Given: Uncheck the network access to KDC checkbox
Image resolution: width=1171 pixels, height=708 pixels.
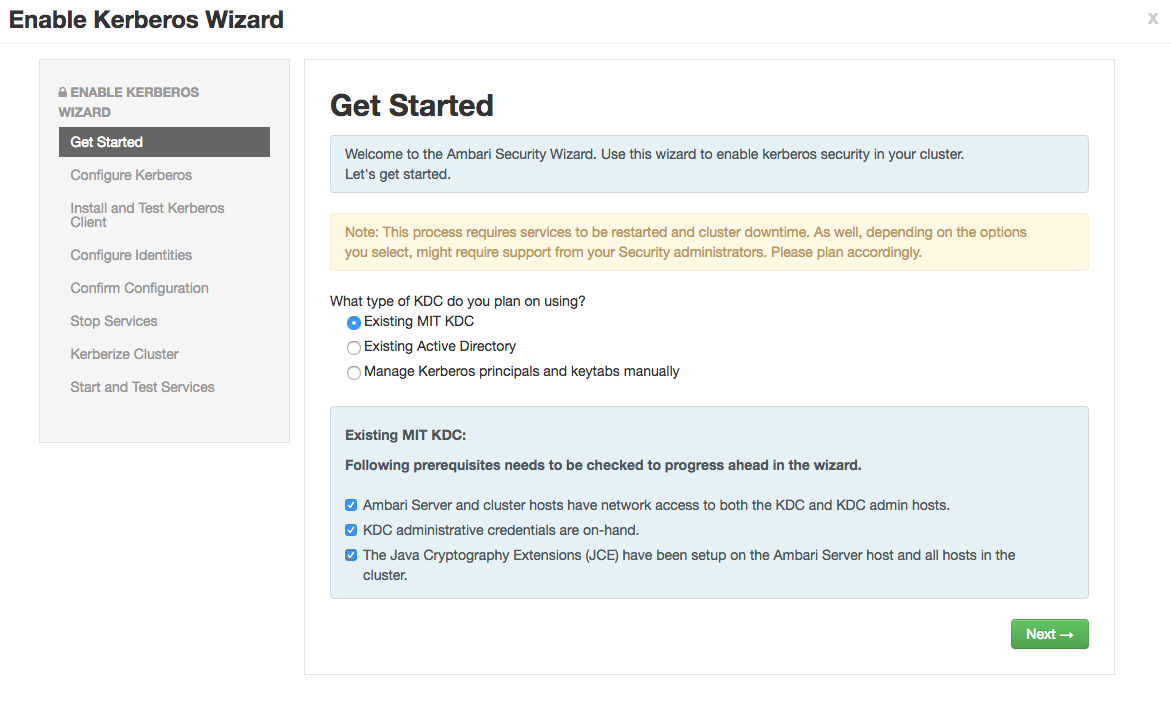Looking at the screenshot, I should (351, 506).
